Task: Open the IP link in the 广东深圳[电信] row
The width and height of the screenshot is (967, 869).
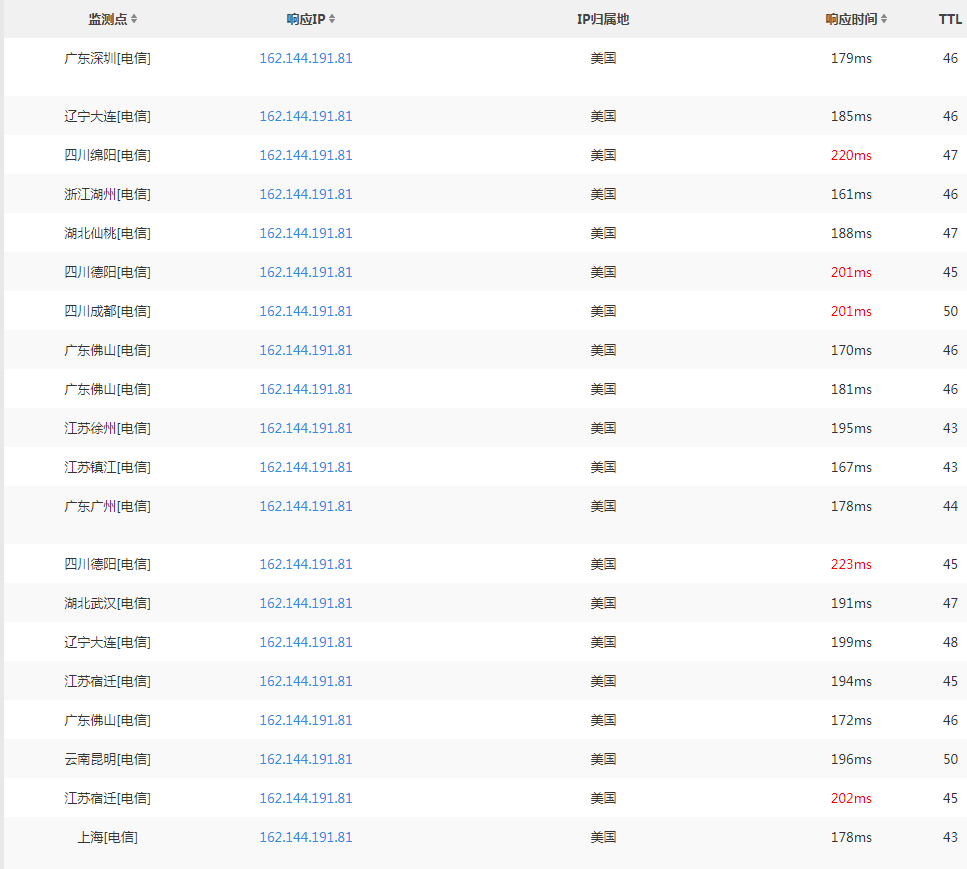Action: (x=306, y=58)
